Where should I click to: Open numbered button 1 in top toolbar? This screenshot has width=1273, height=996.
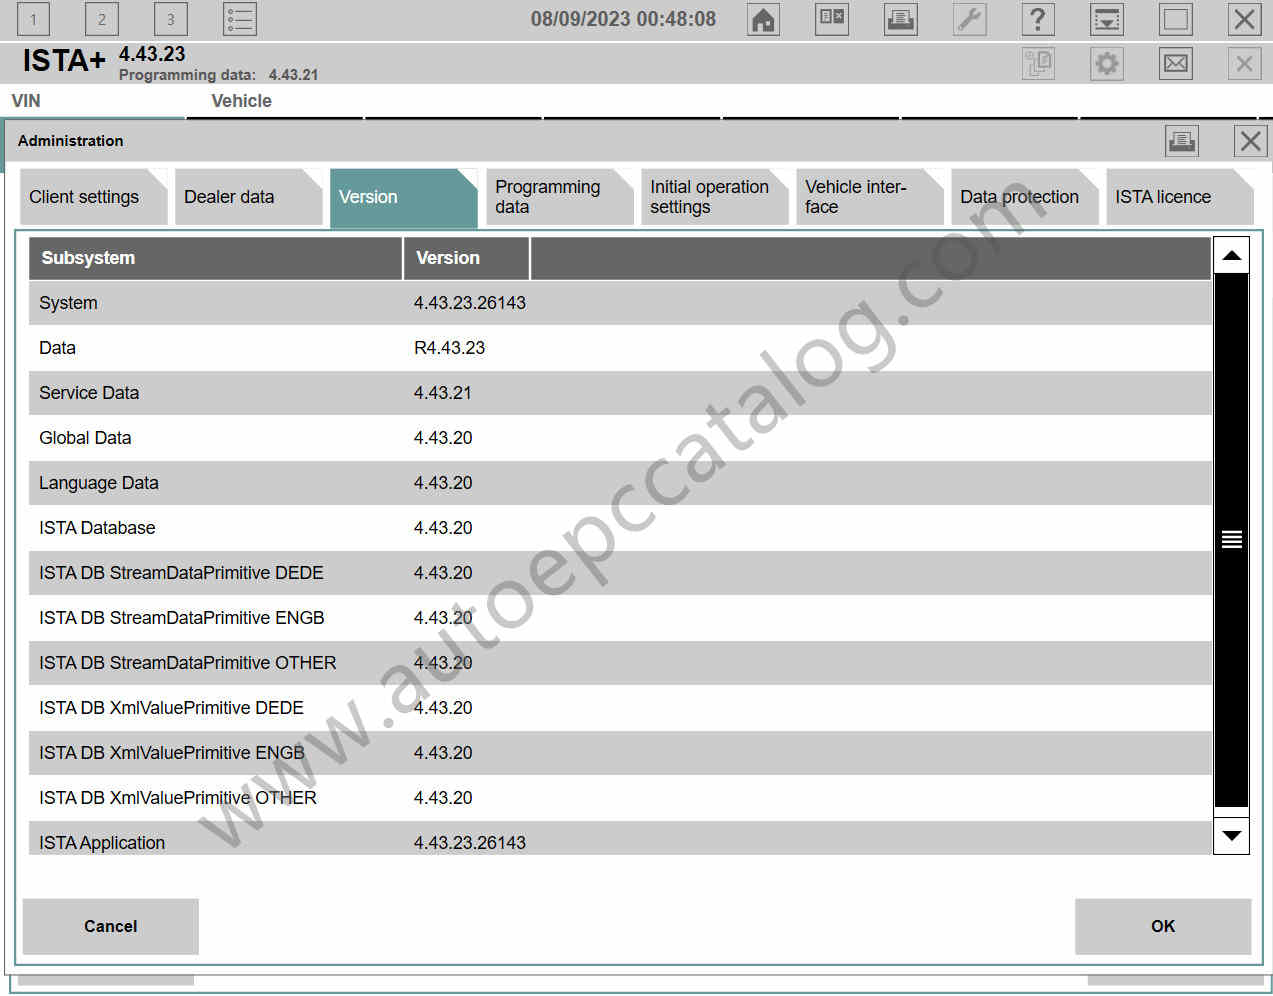point(33,19)
